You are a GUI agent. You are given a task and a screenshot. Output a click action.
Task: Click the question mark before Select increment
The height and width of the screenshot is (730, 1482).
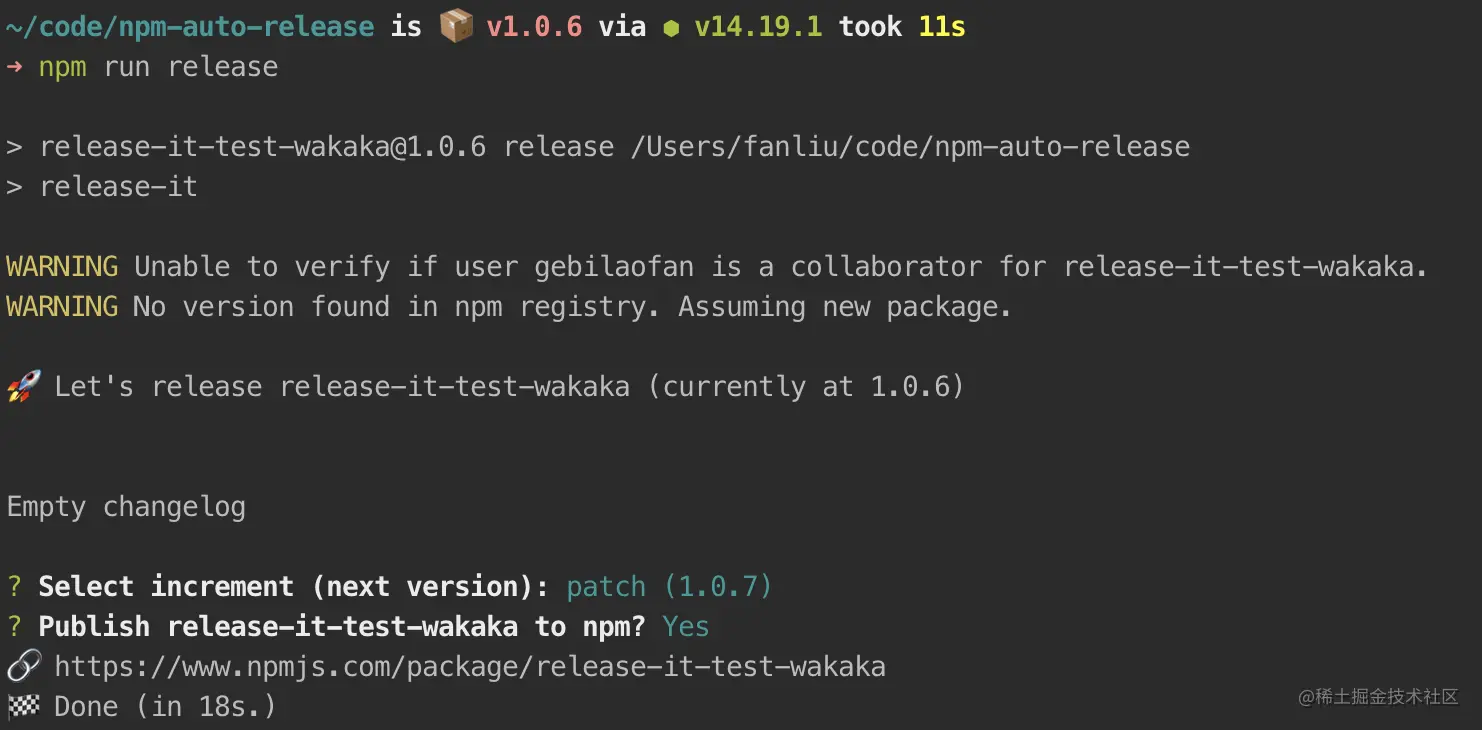pyautogui.click(x=14, y=587)
